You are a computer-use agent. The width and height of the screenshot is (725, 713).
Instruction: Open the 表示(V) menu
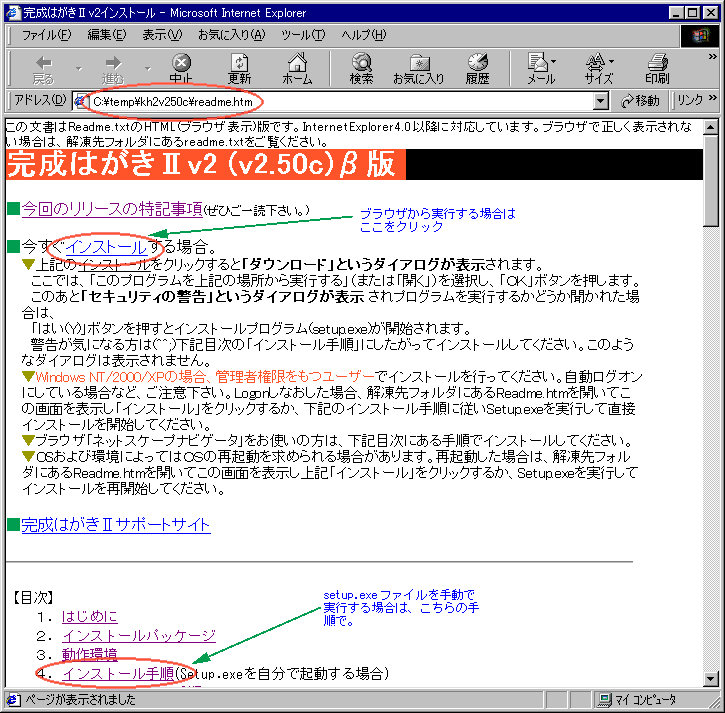161,35
